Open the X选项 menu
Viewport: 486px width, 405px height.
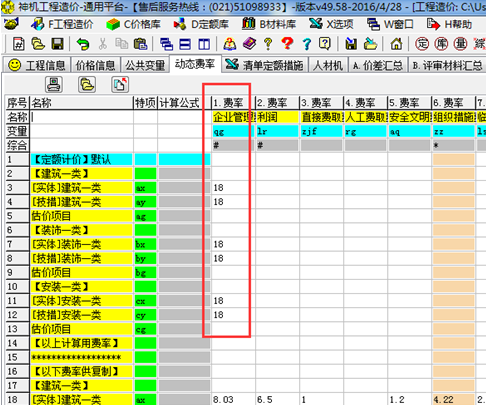331,24
